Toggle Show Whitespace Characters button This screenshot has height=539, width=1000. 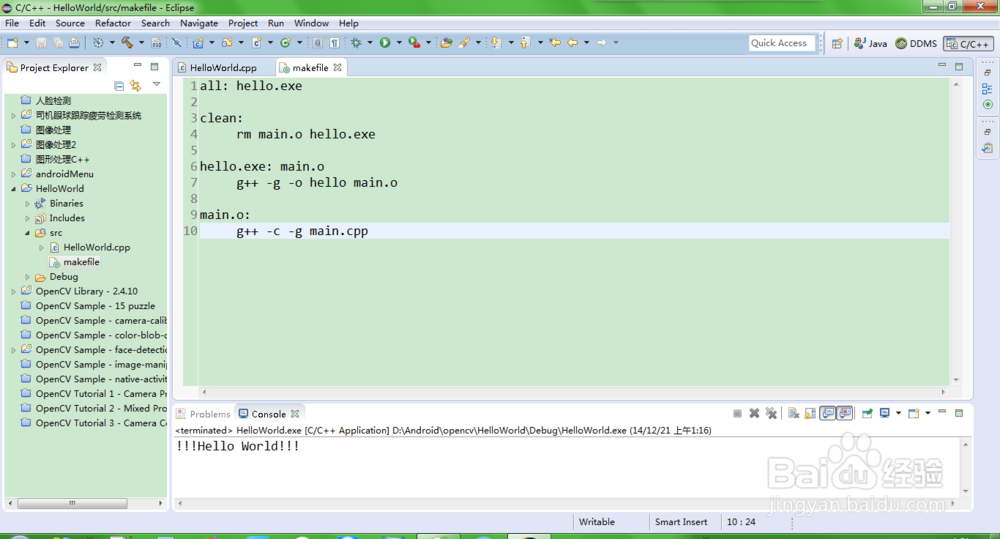[334, 43]
